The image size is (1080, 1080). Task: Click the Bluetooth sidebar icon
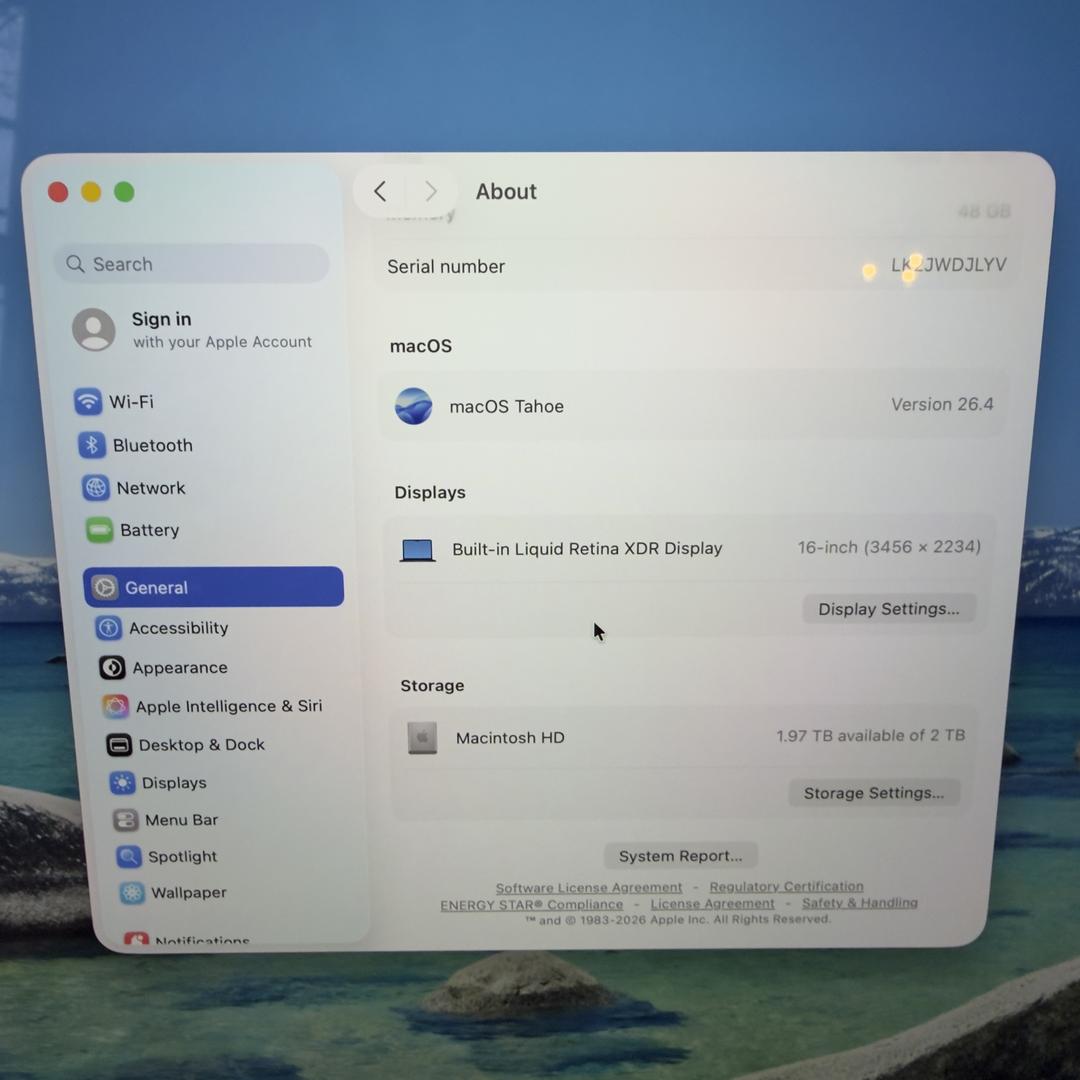[92, 445]
